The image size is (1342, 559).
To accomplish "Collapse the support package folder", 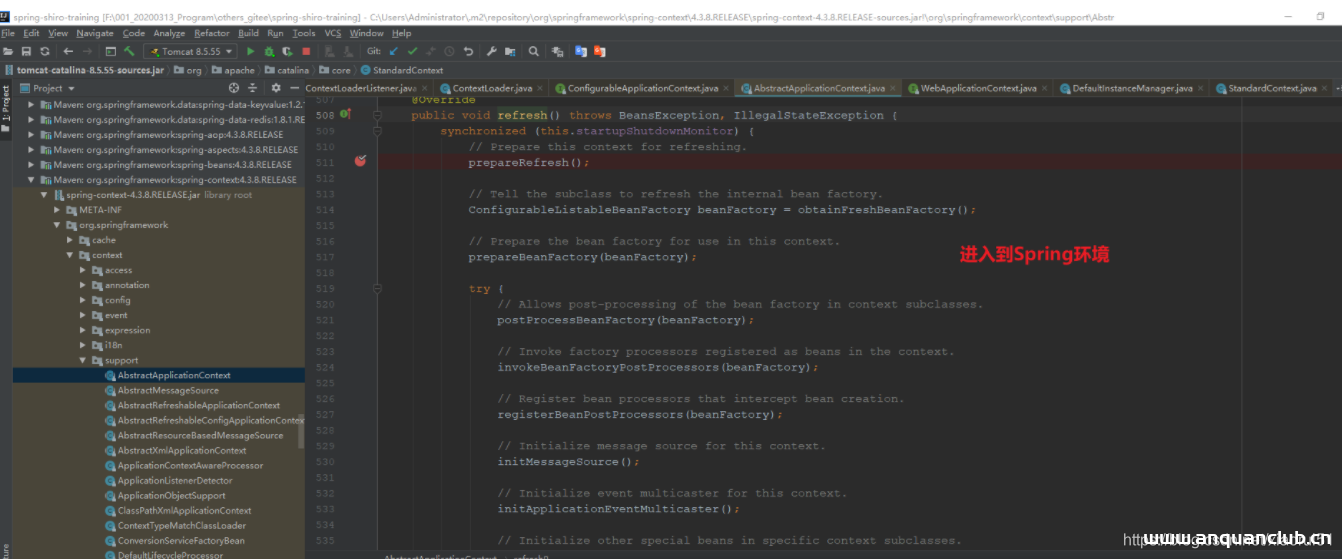I will click(83, 360).
